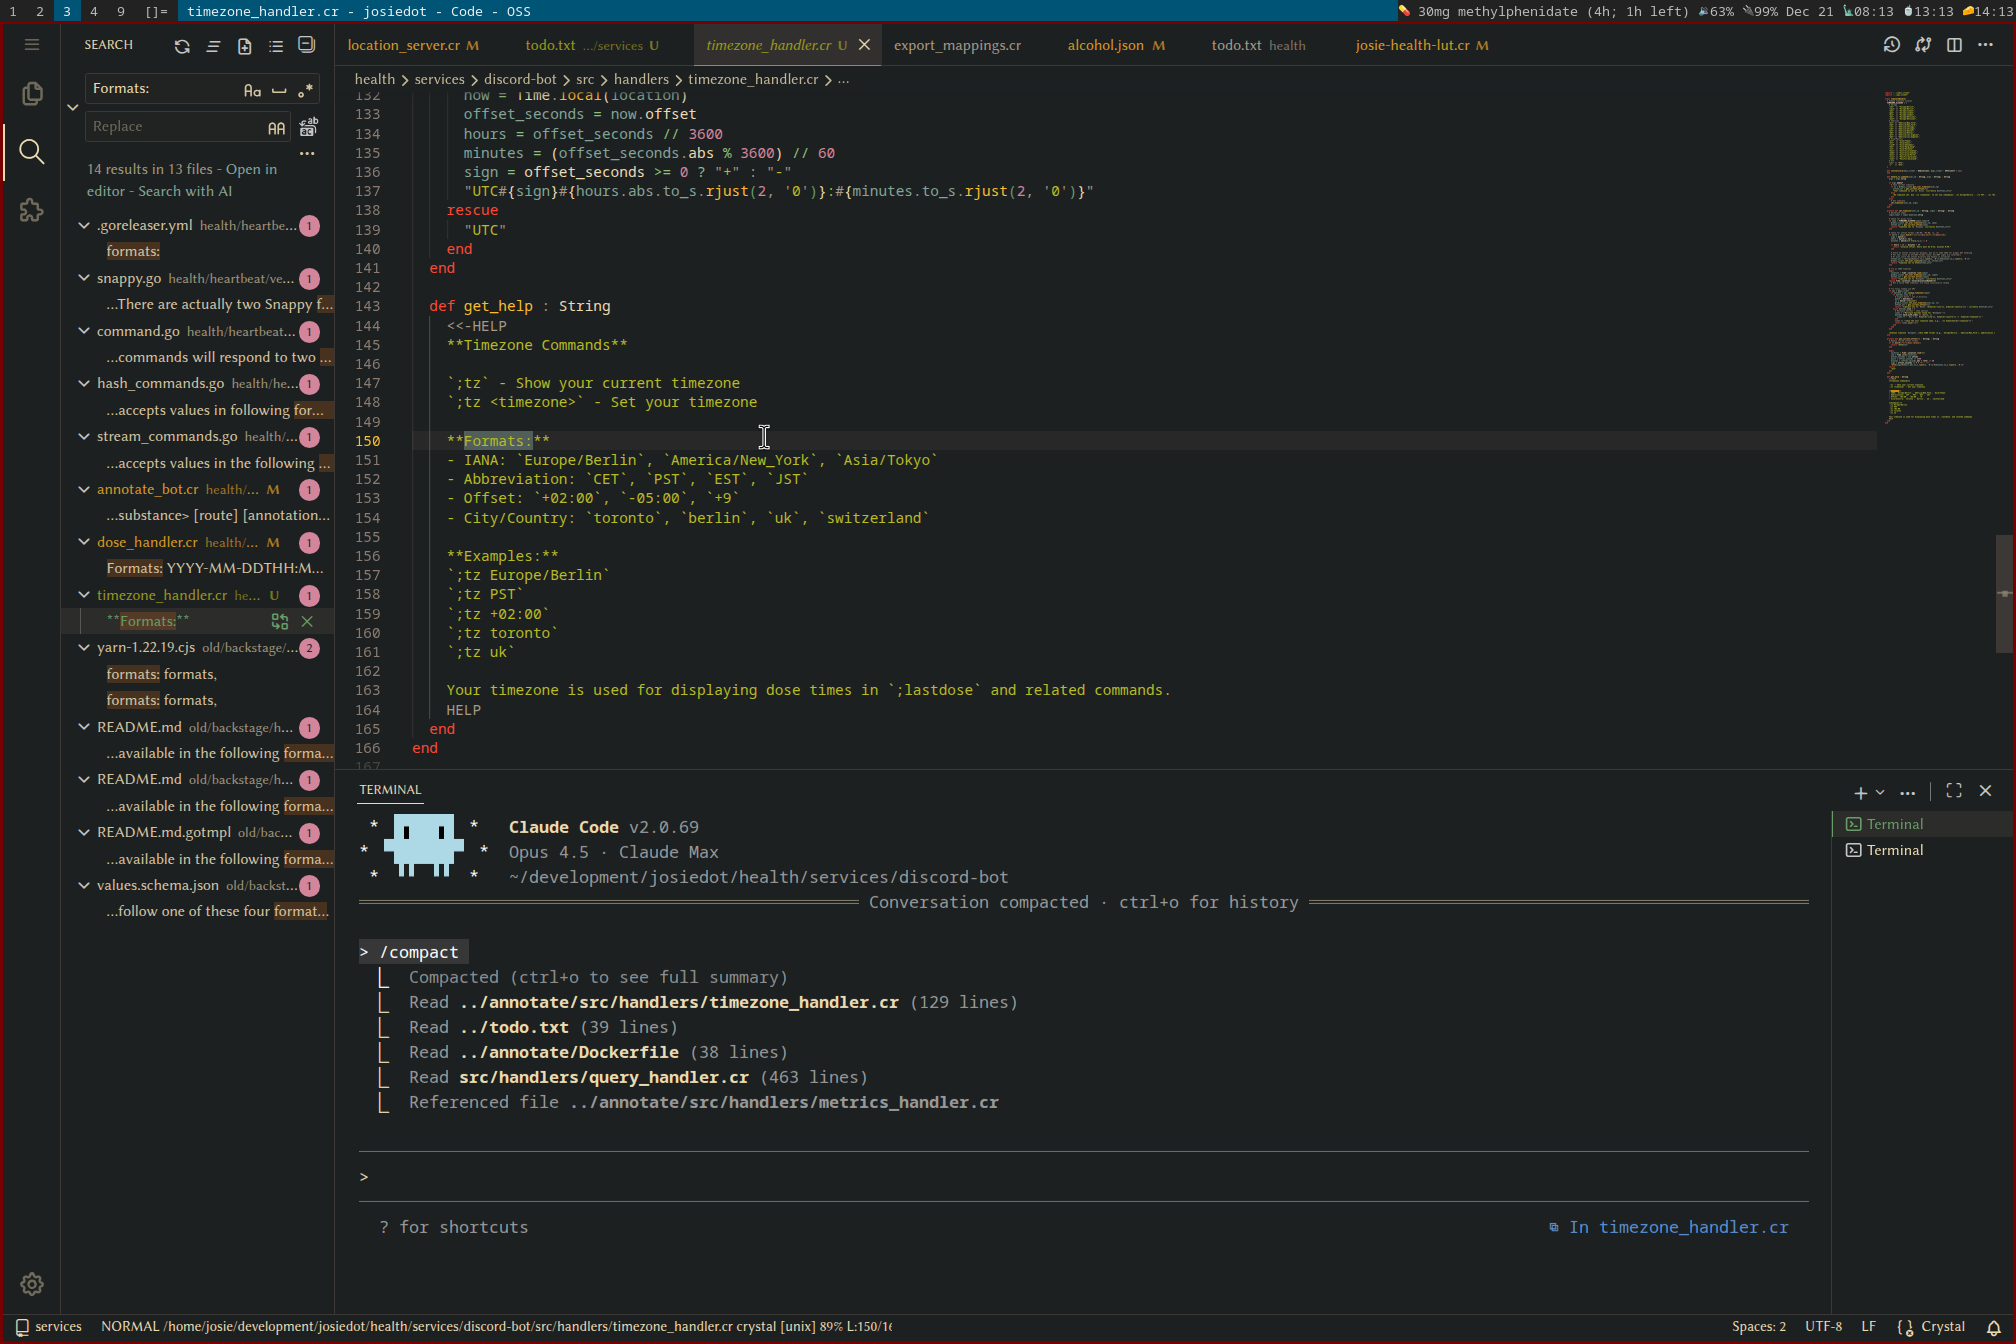Screen dimensions: 2016x1344
Task: Switch to the export_mappings.cr tab
Action: (x=957, y=45)
